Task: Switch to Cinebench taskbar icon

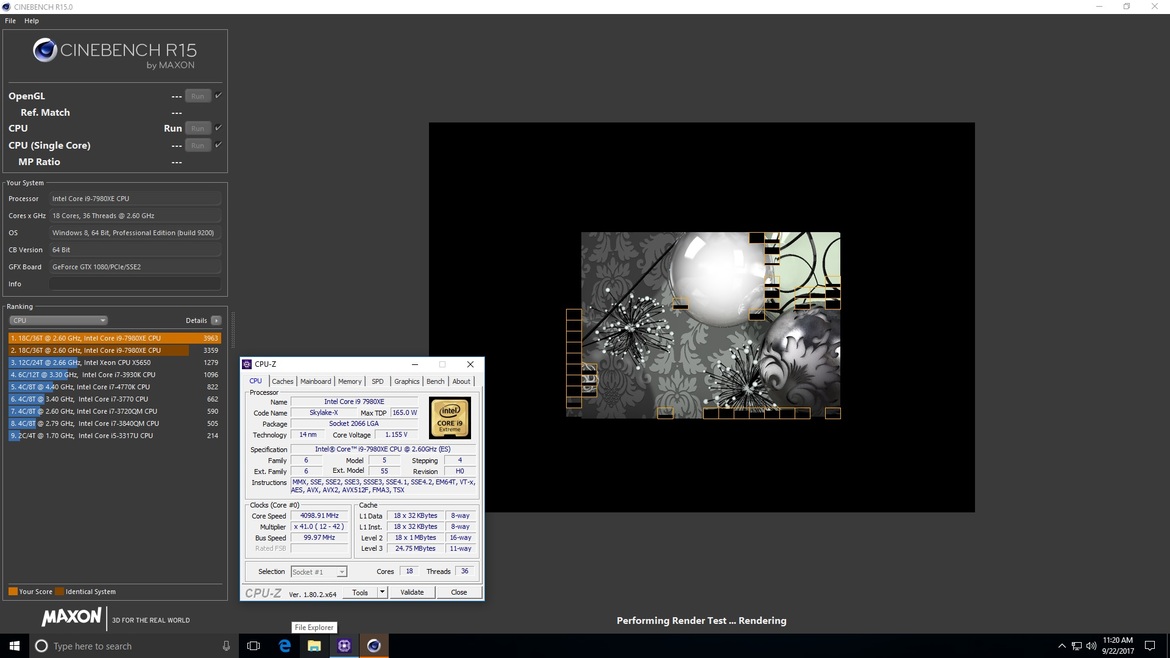Action: pyautogui.click(x=374, y=646)
